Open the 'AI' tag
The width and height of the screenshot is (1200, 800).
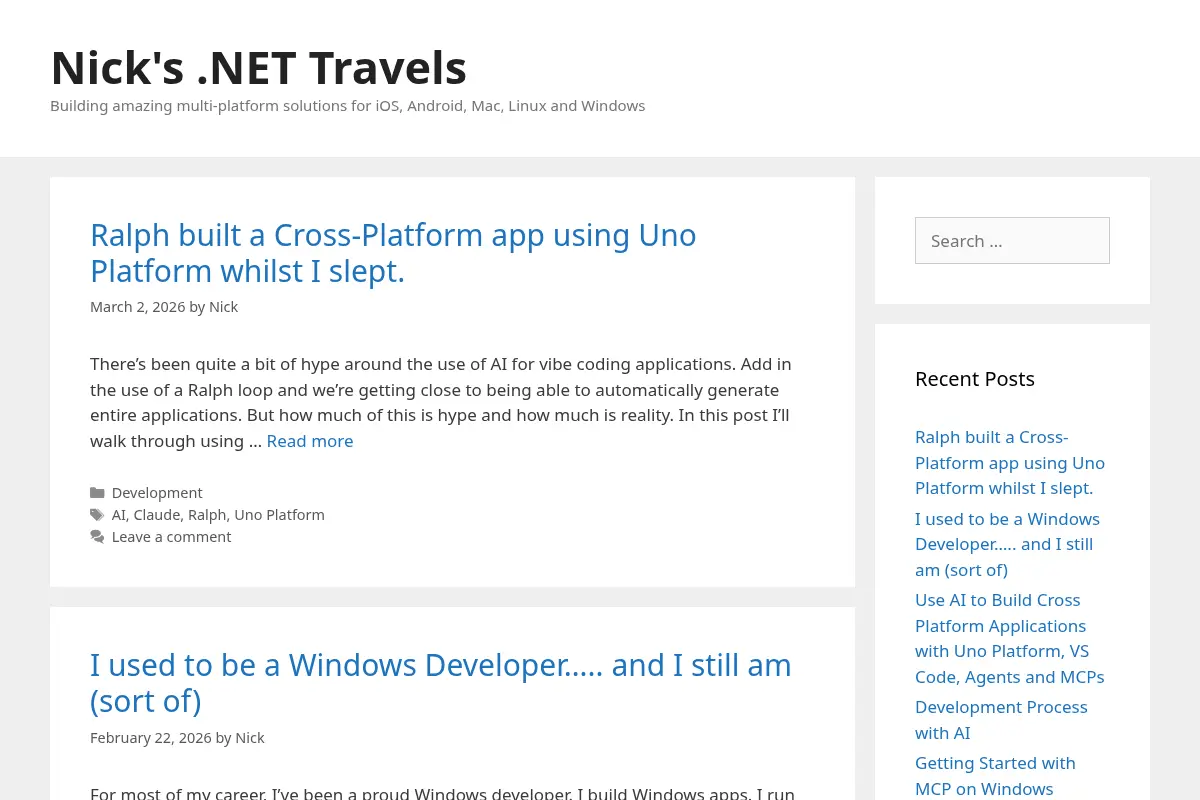click(119, 515)
